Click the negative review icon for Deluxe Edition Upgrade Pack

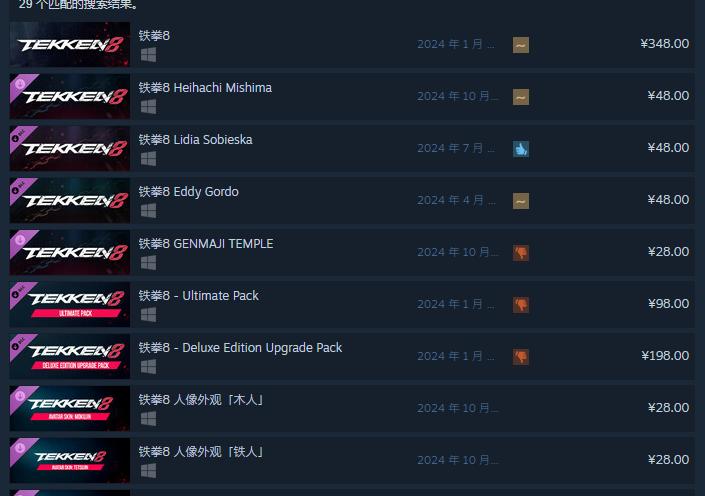pos(521,357)
